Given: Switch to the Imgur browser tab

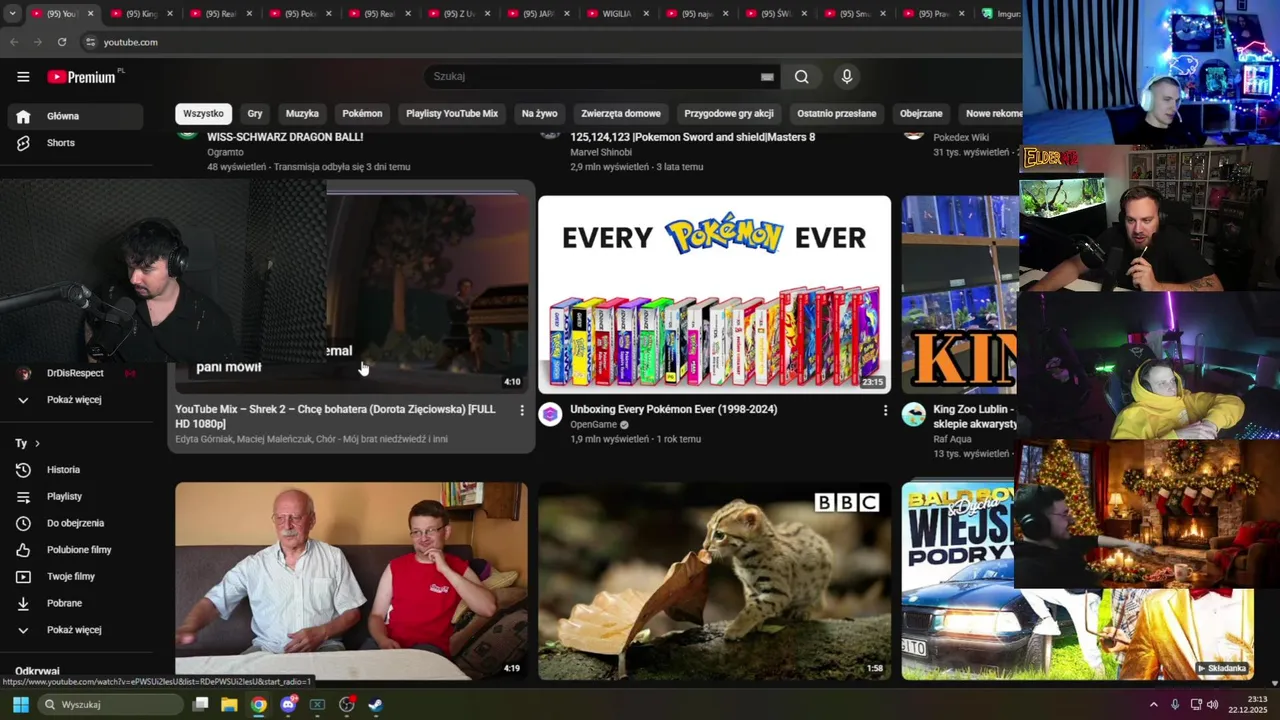Looking at the screenshot, I should (1000, 14).
